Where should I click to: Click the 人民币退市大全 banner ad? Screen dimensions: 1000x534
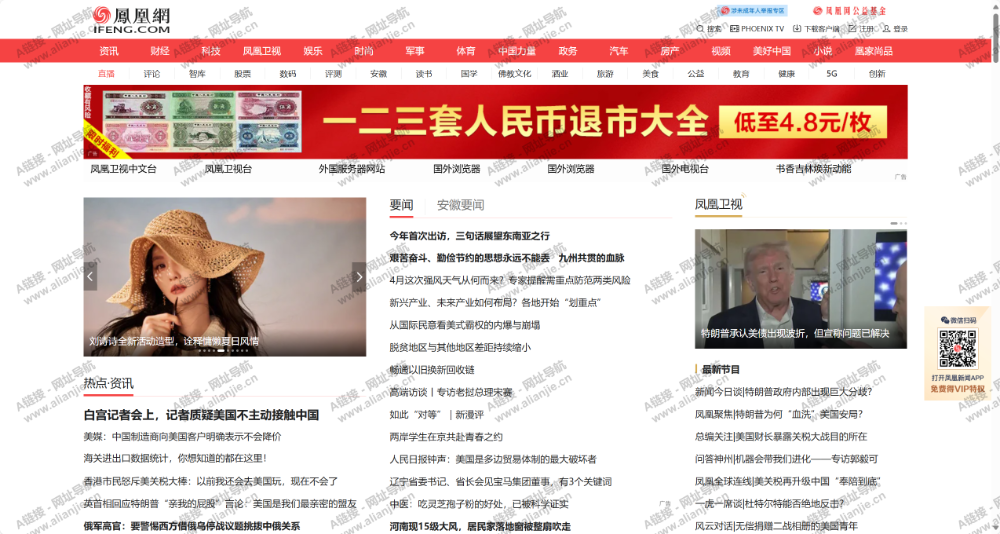click(x=496, y=122)
